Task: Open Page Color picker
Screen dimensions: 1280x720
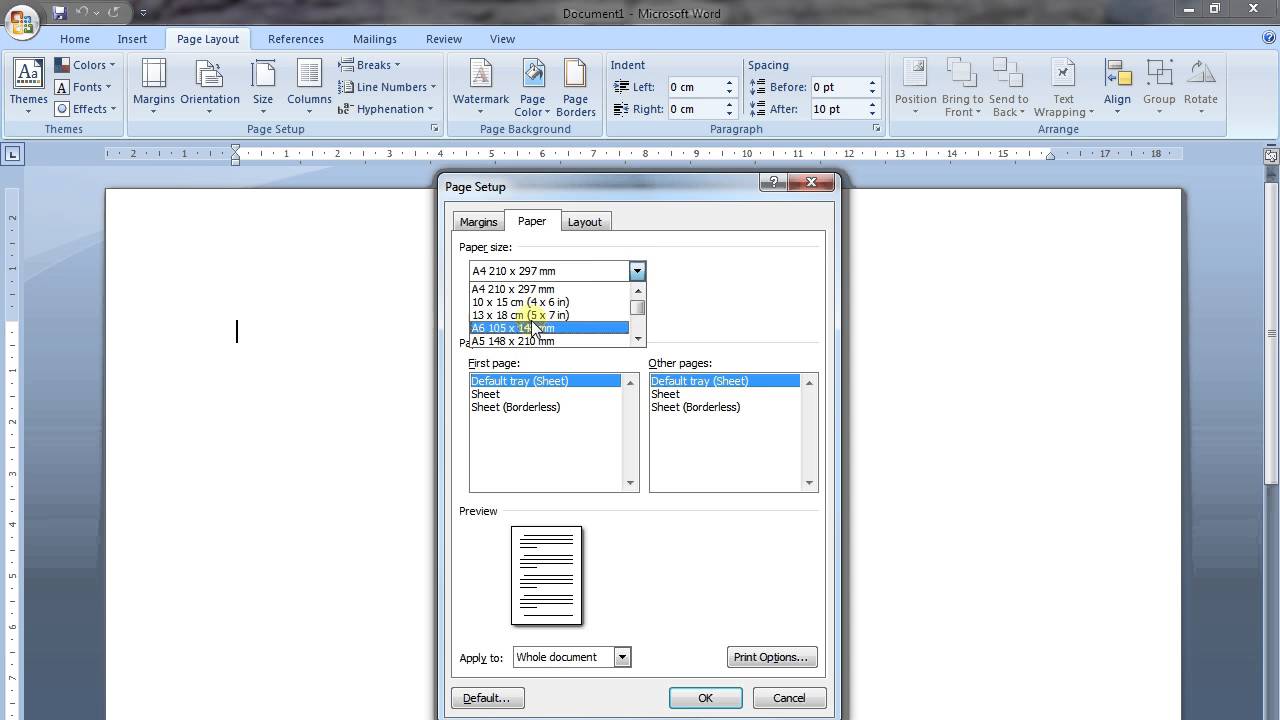Action: (532, 86)
